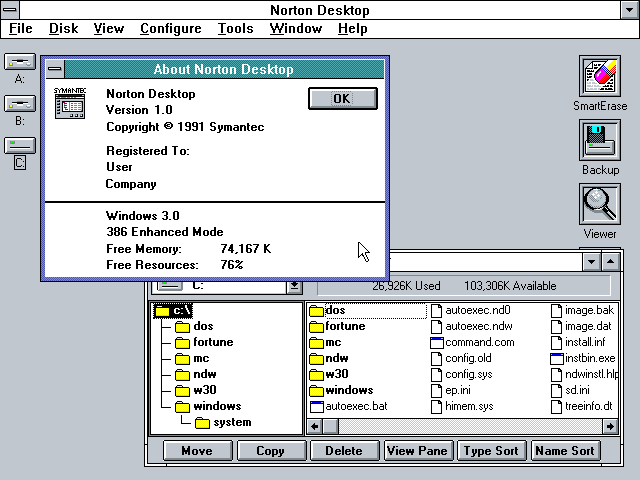
Task: Open the A: floppy drive icon
Action: (x=20, y=62)
